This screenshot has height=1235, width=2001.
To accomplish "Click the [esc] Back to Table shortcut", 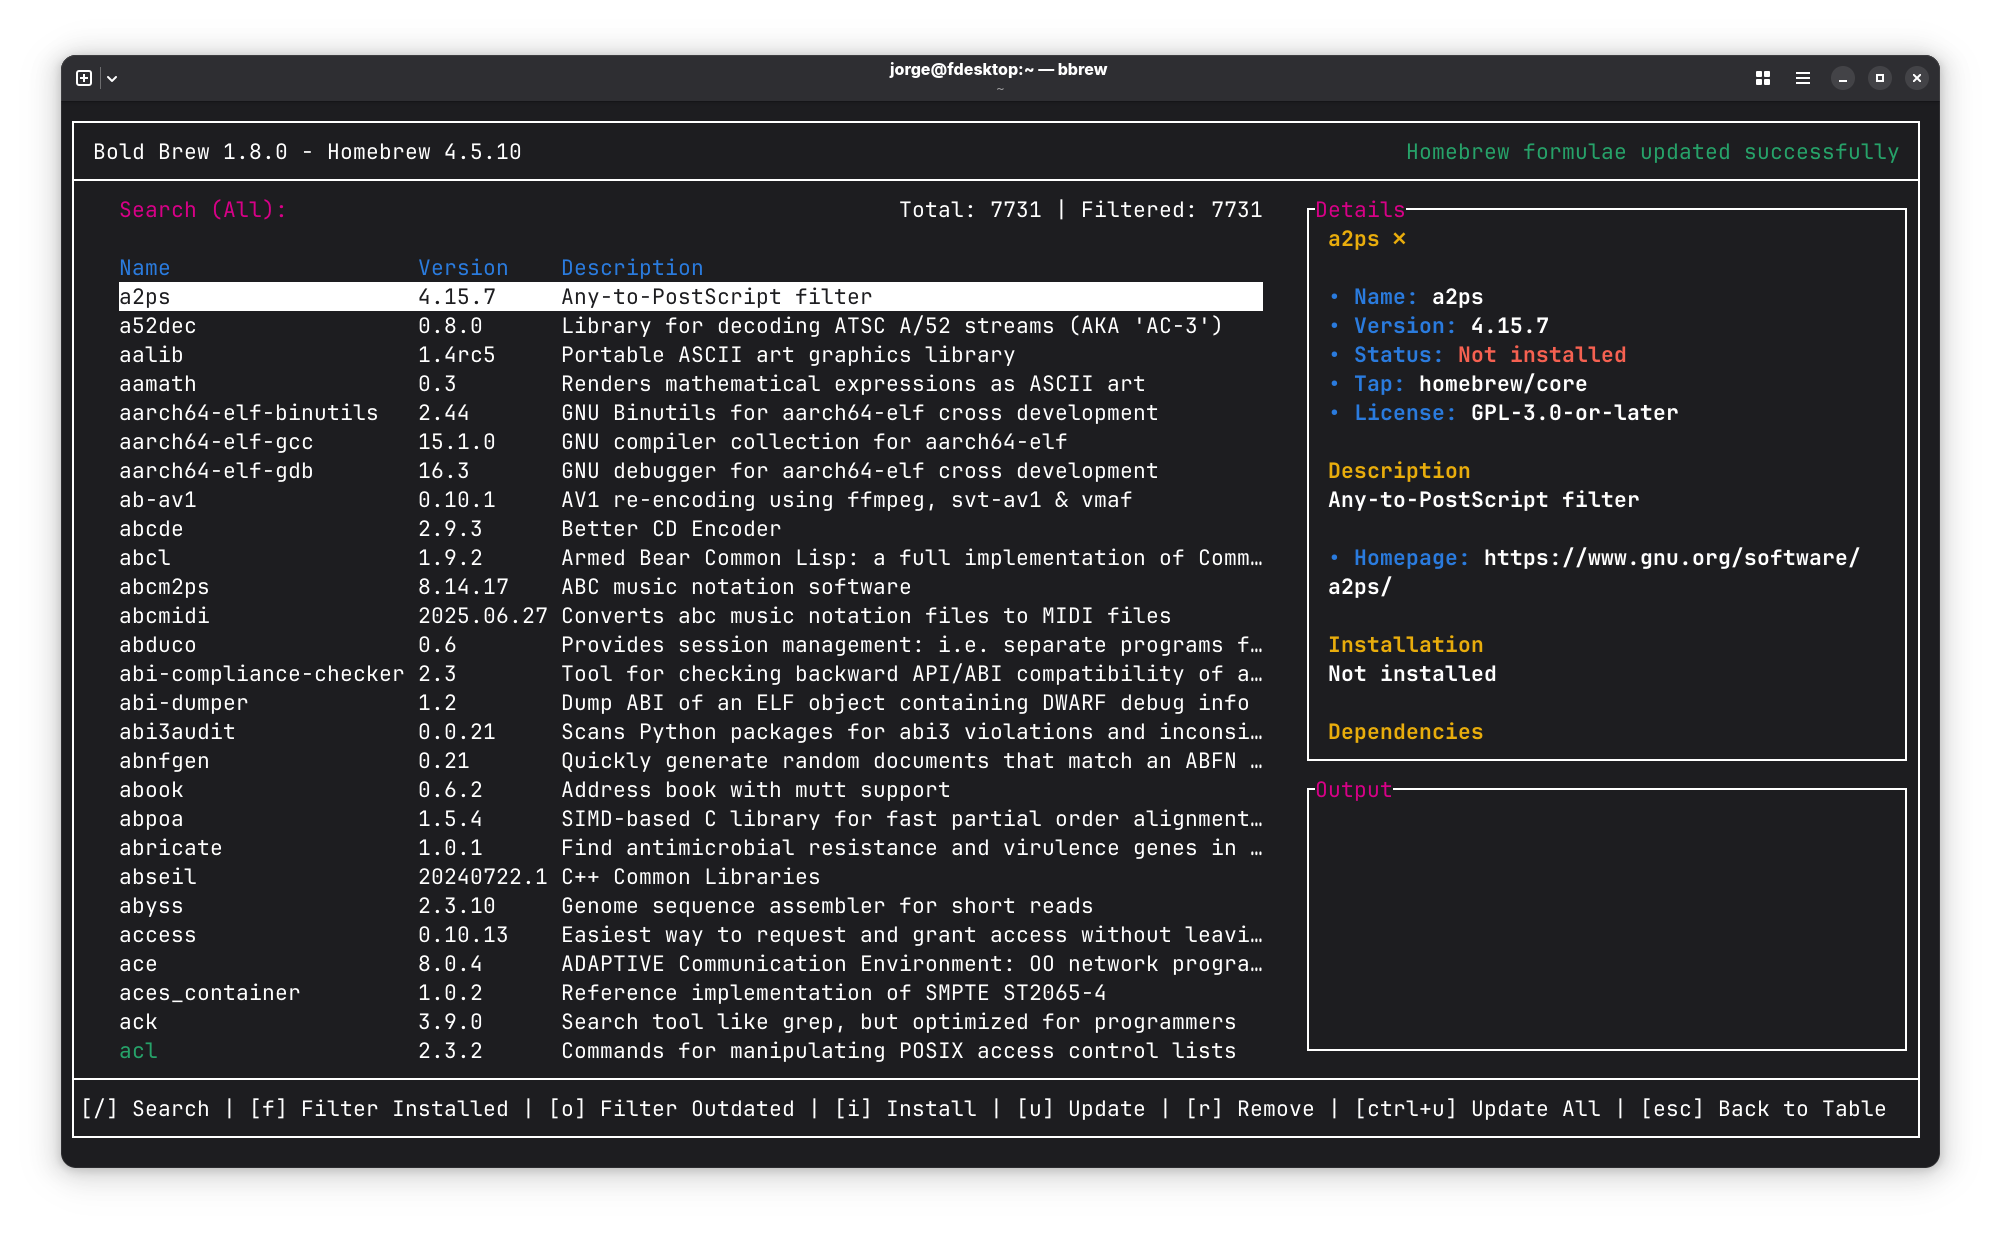I will 1764,1109.
